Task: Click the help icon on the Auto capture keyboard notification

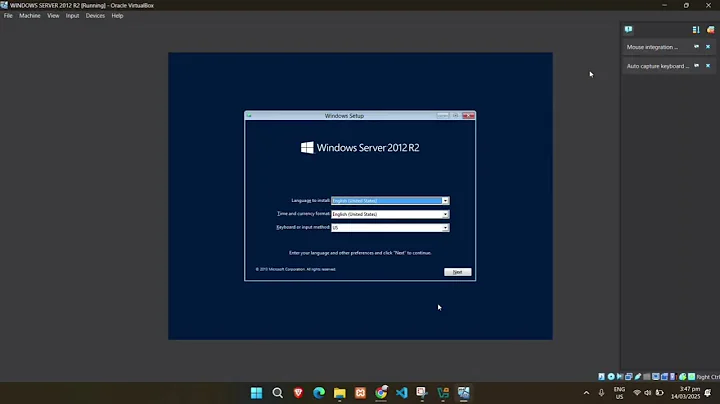Action: pyautogui.click(x=697, y=66)
